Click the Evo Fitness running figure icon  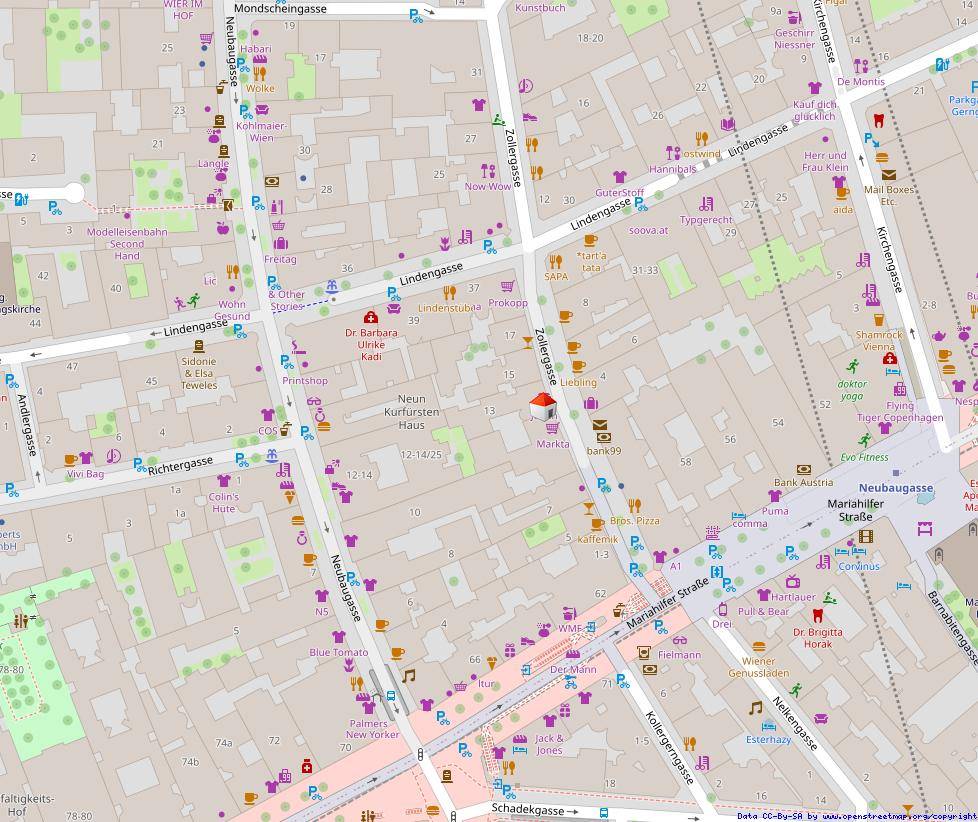coord(864,441)
